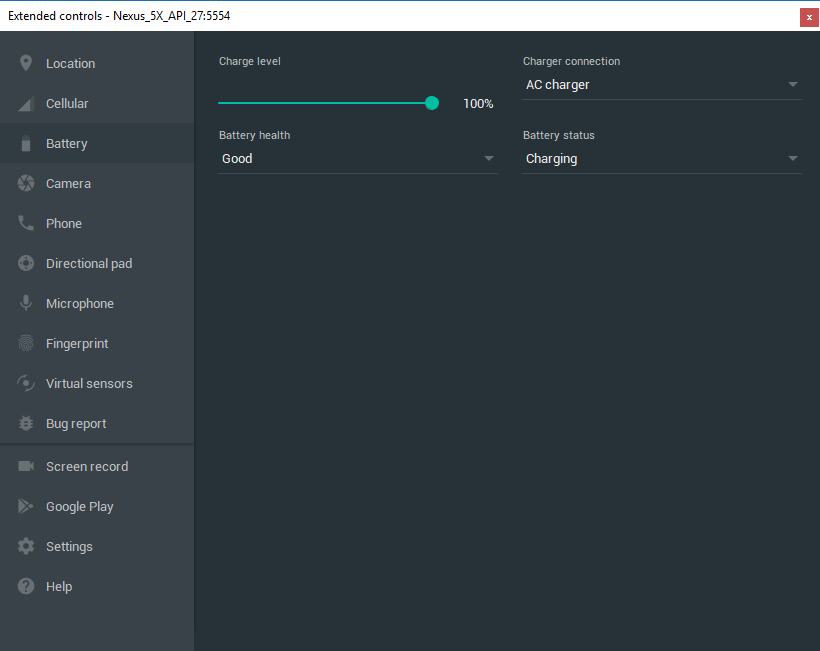Open the Location tab

[x=97, y=63]
